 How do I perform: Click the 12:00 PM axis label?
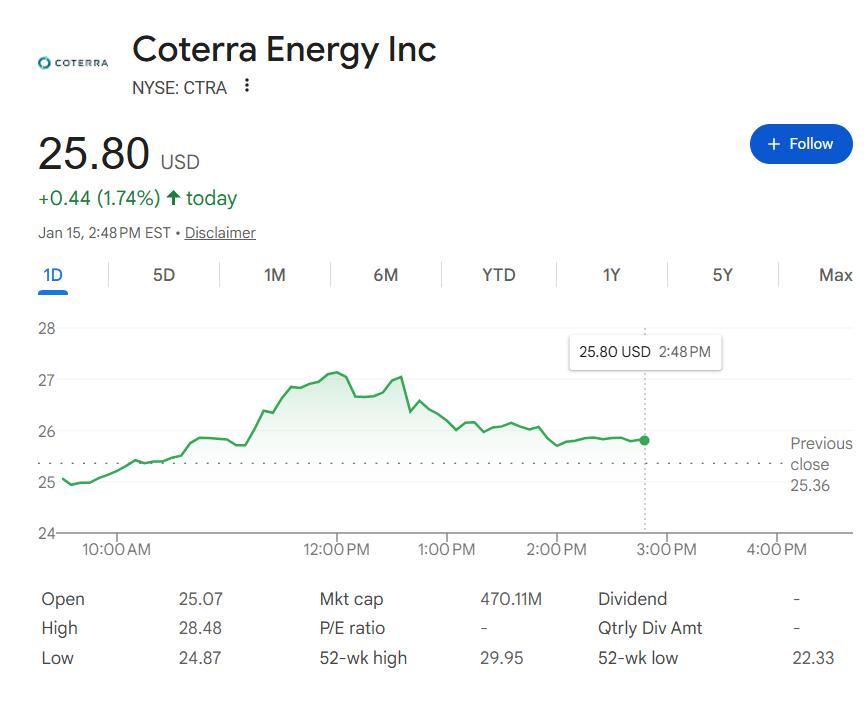point(336,549)
